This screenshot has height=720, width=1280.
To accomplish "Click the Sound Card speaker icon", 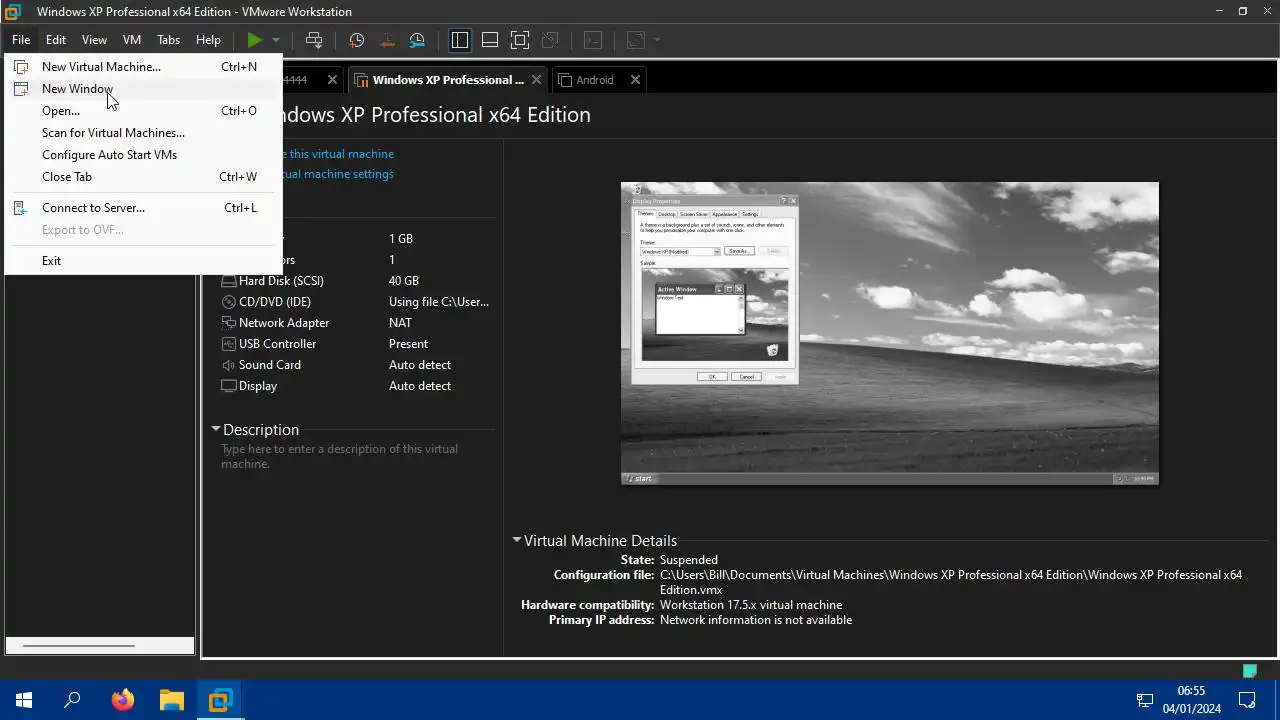I will 228,365.
